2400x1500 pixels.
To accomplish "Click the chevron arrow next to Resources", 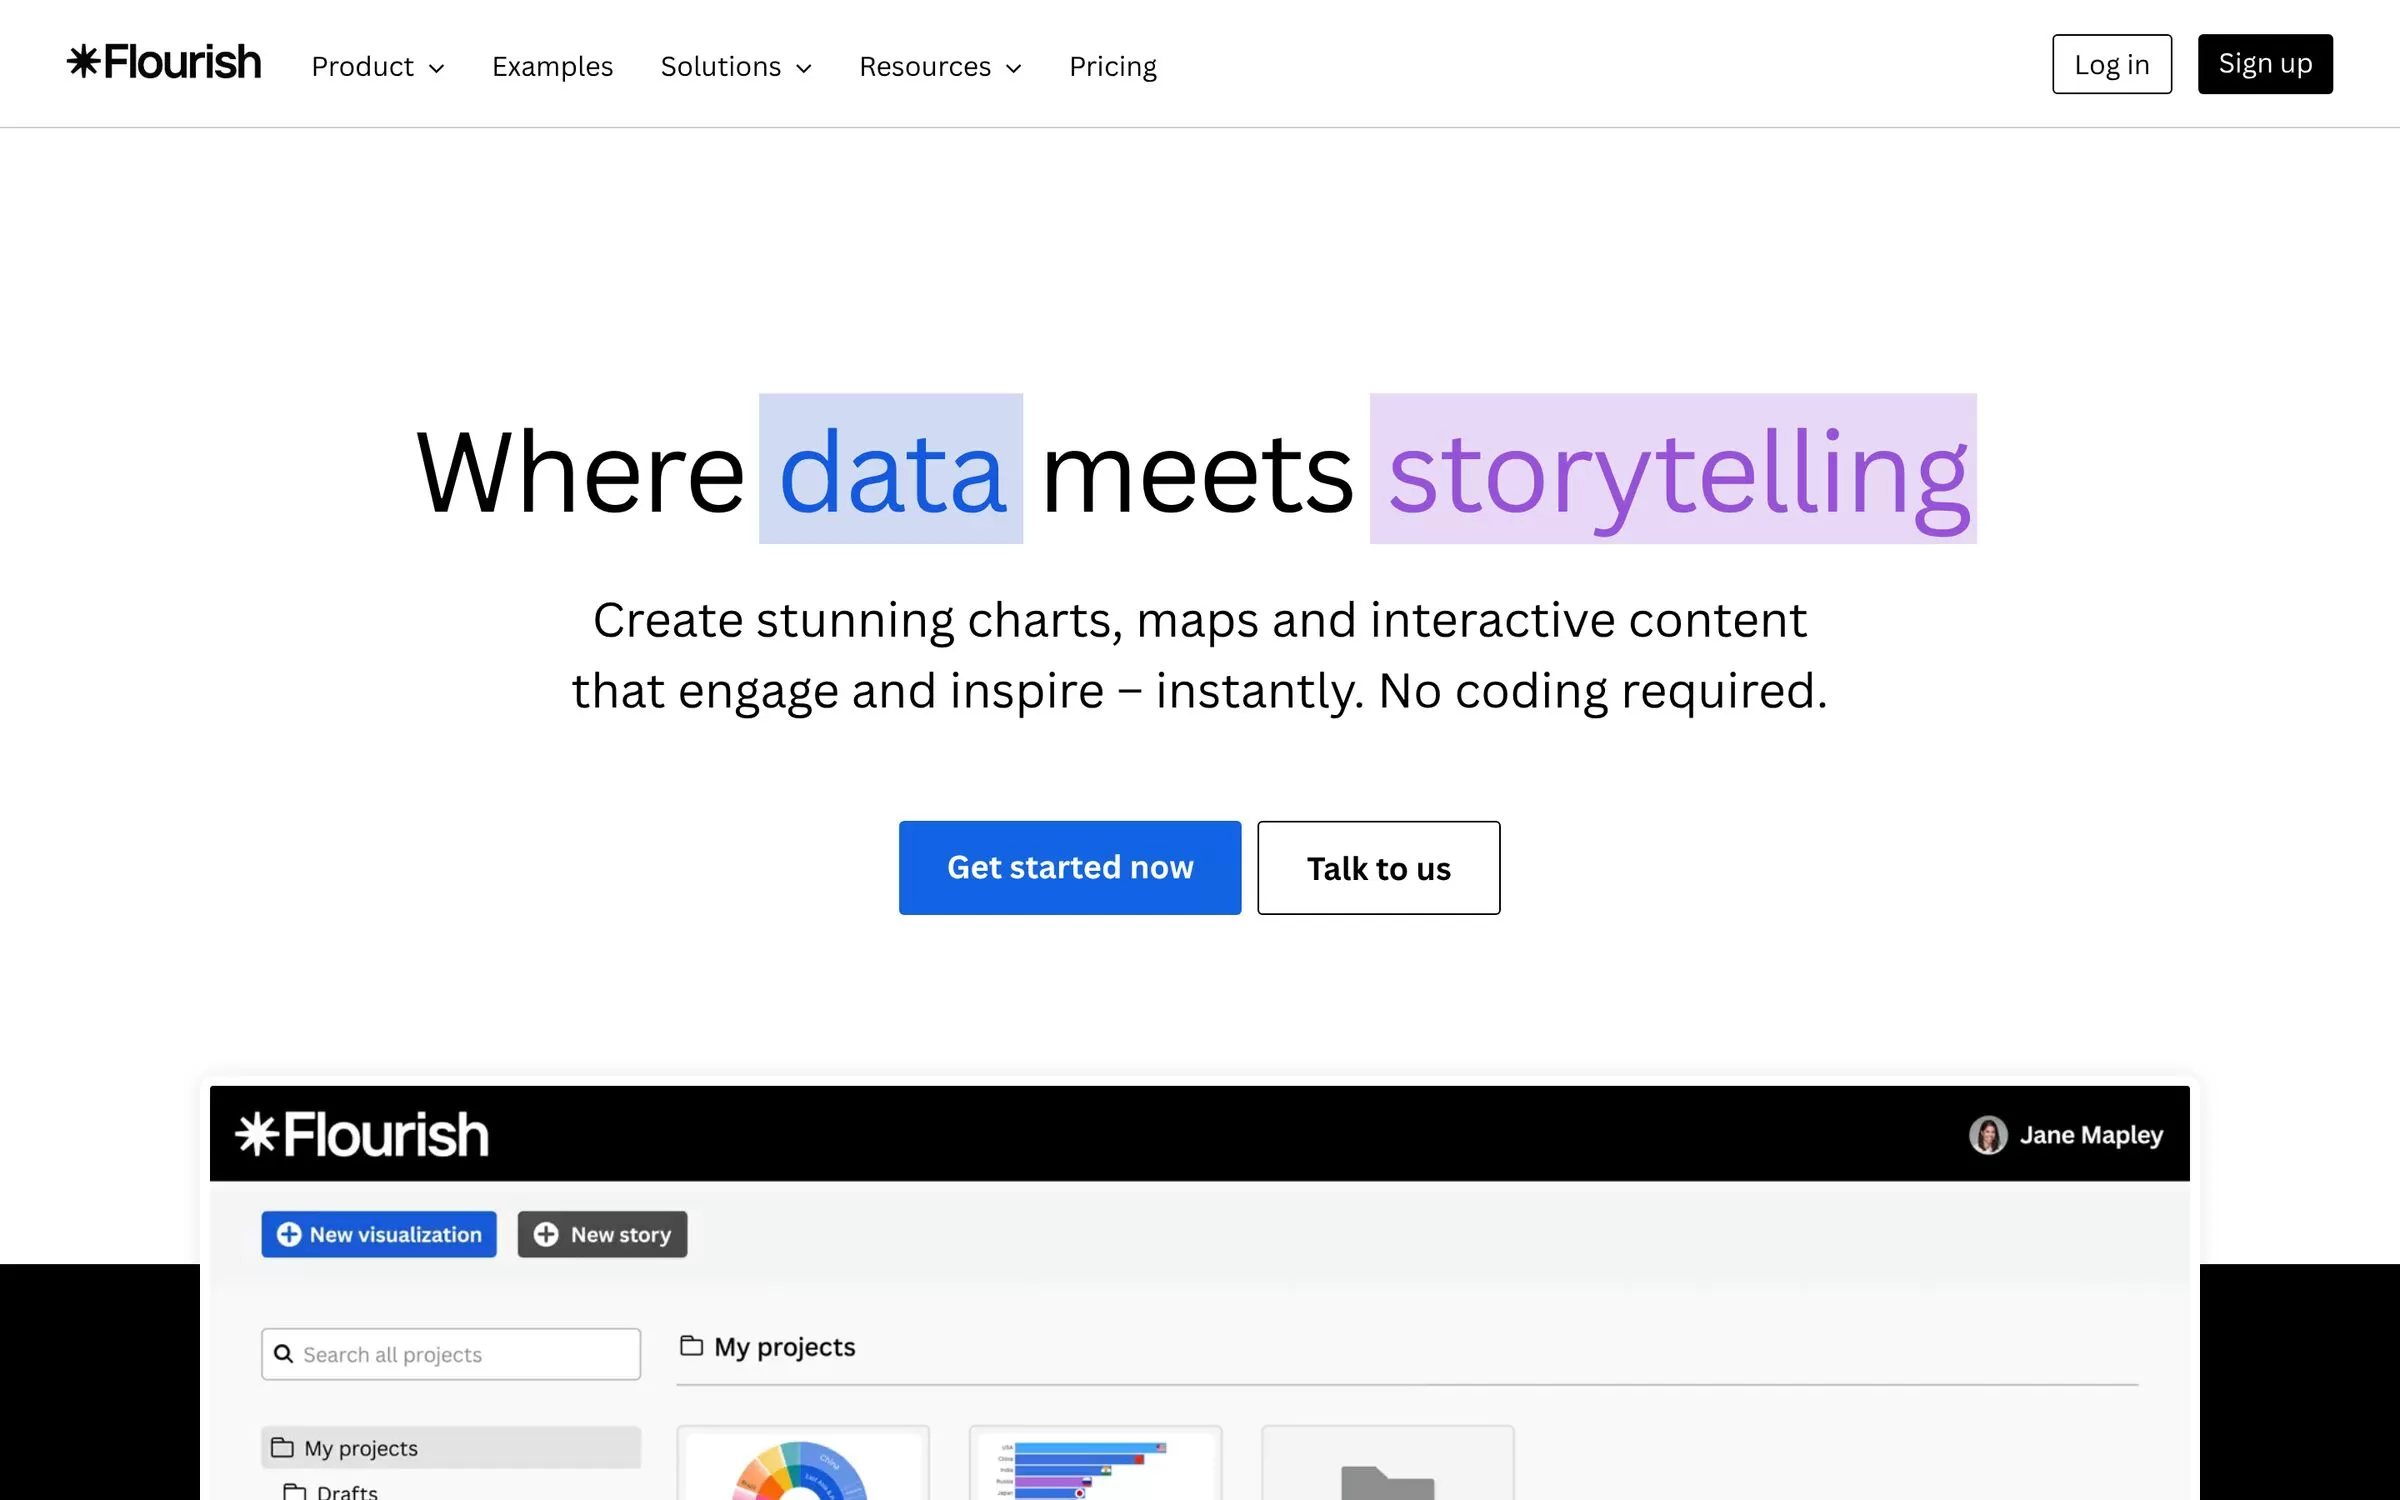I will click(1013, 69).
